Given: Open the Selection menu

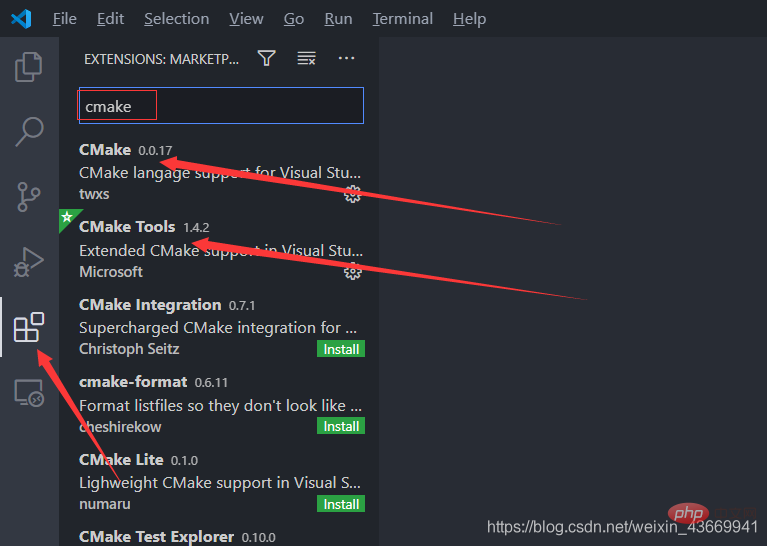Looking at the screenshot, I should click(177, 19).
